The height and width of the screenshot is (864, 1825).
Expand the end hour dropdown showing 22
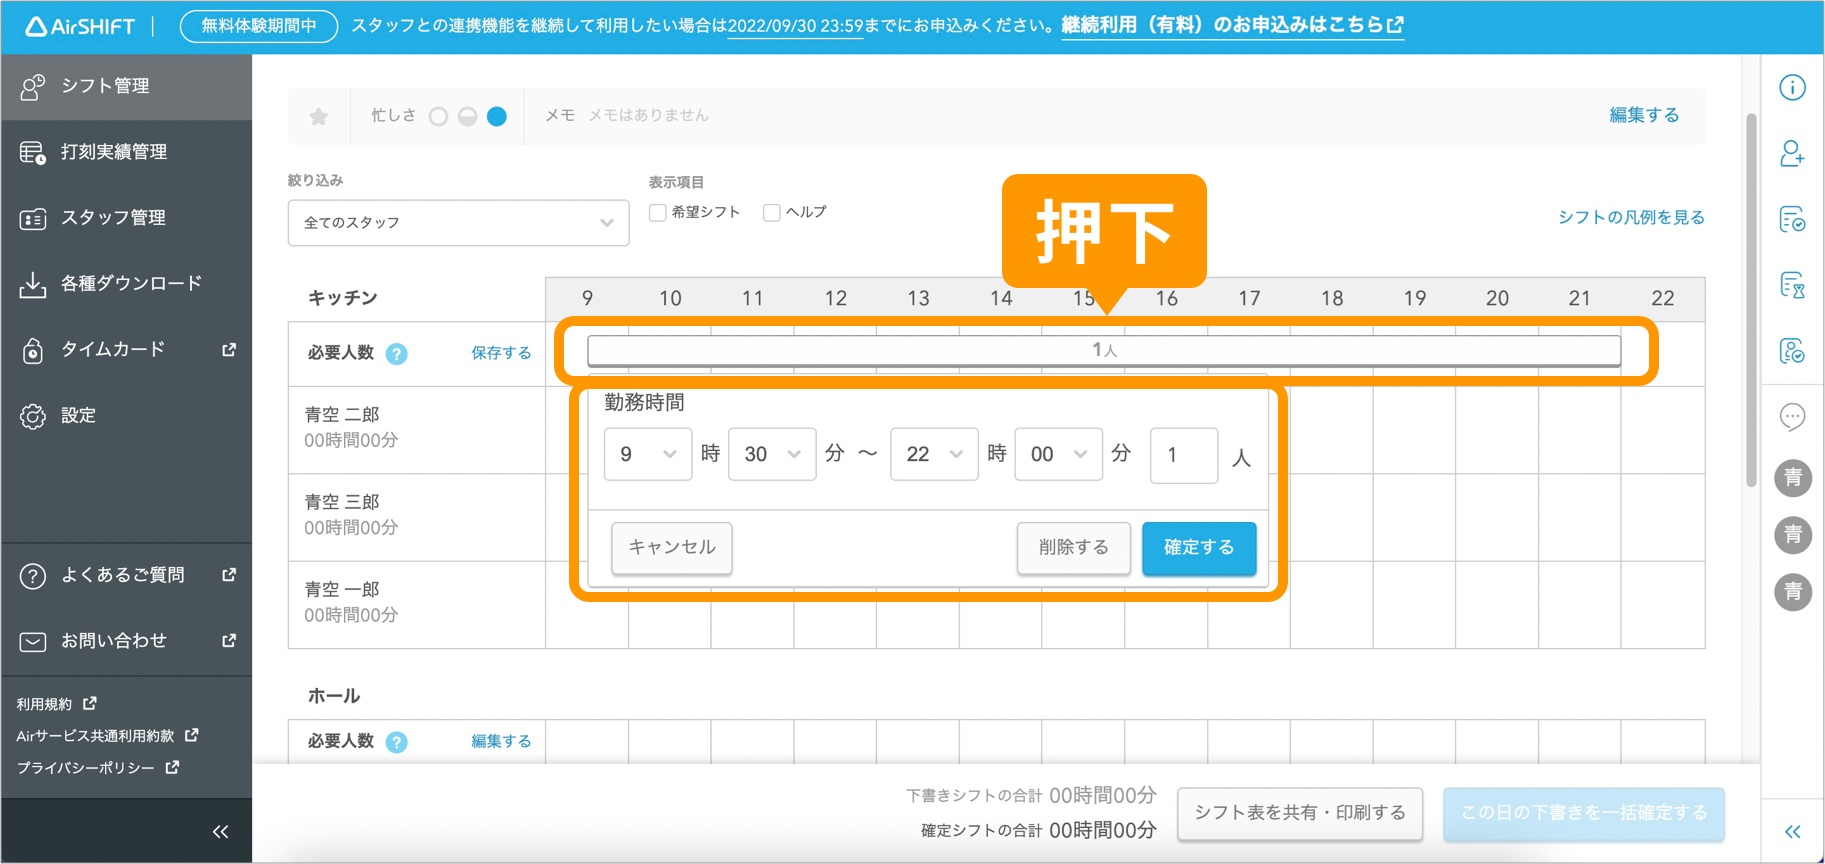(x=933, y=455)
